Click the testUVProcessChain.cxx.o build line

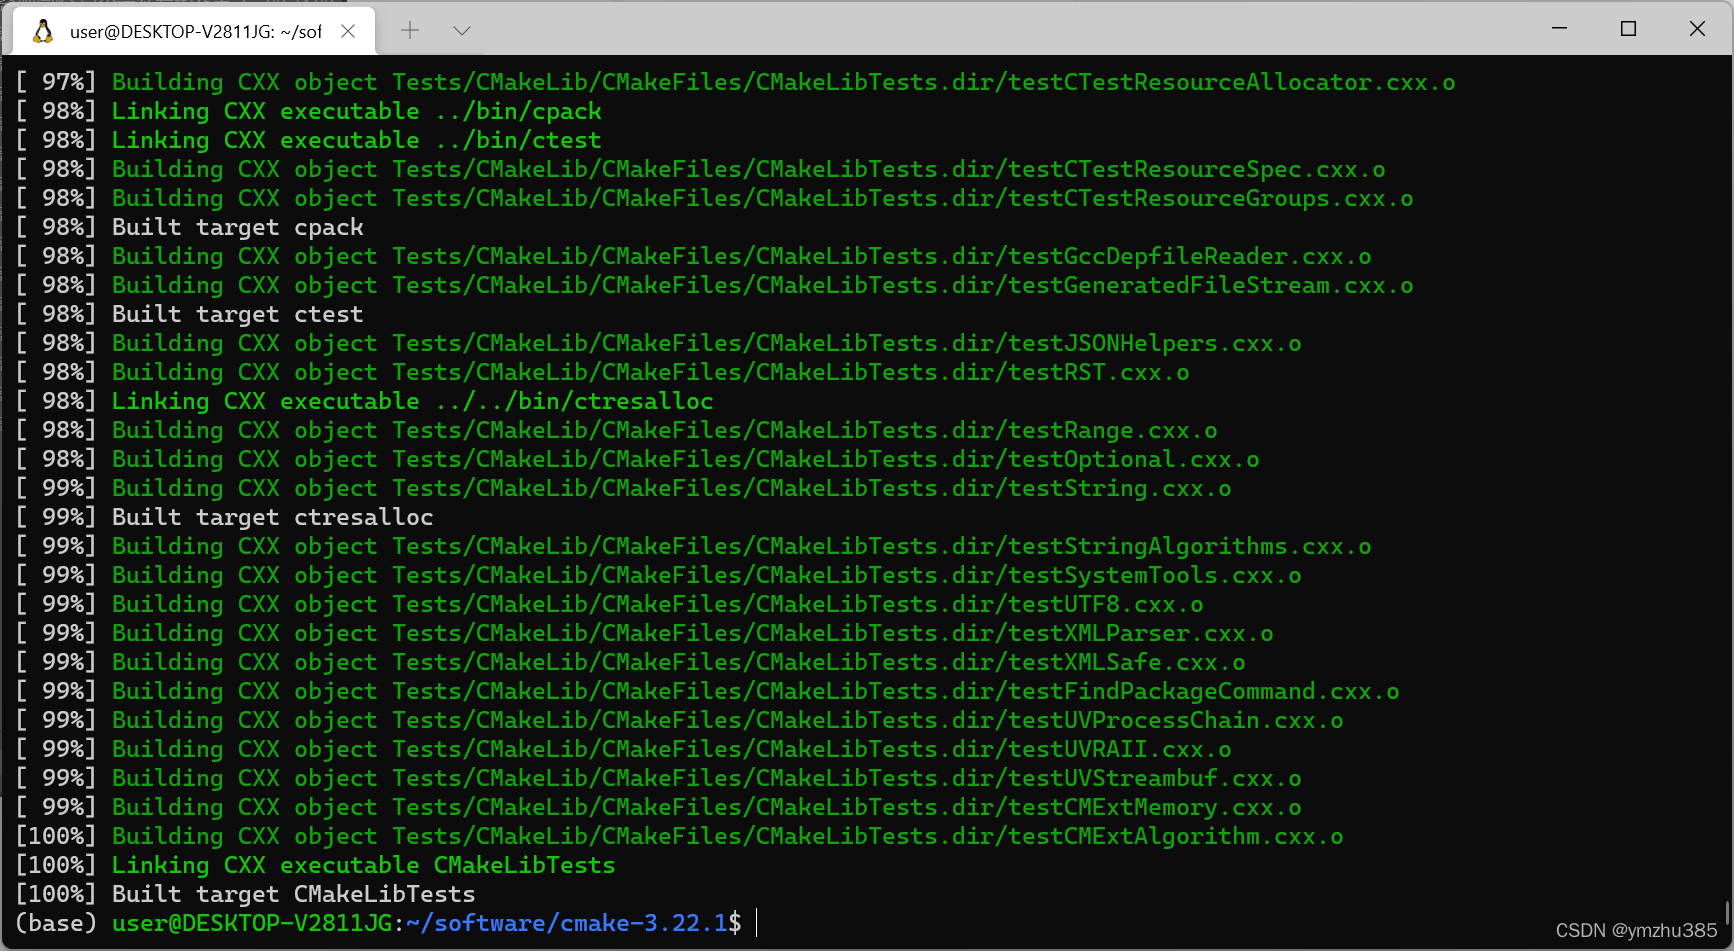(680, 720)
